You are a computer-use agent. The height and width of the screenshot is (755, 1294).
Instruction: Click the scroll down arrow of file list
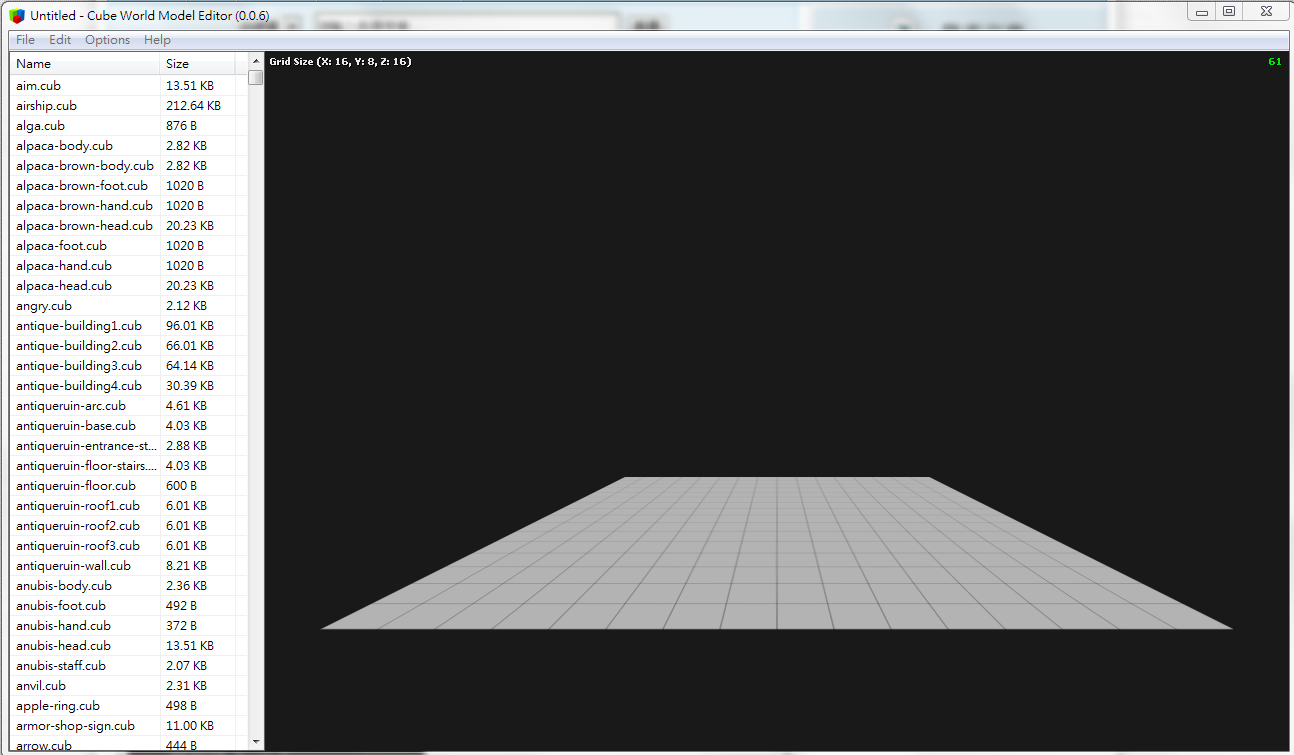pyautogui.click(x=256, y=741)
